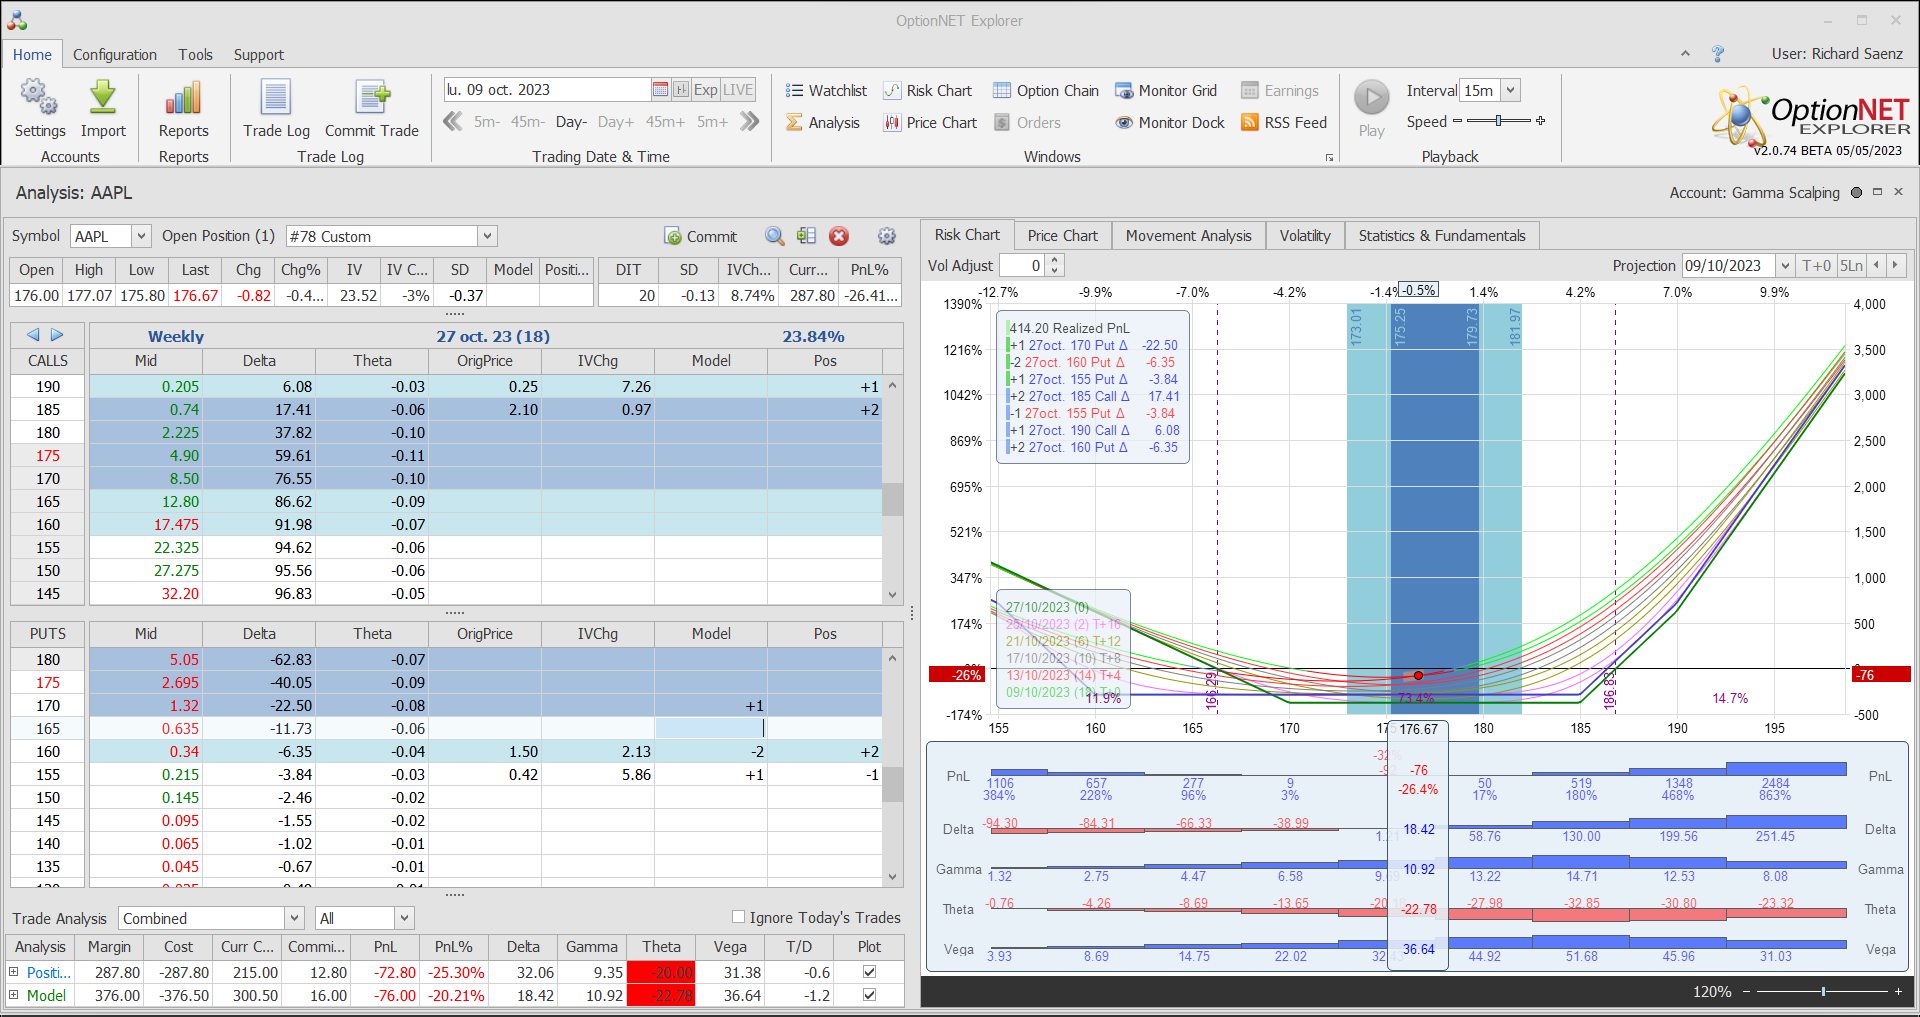Switch to Statistics & Fundamentals tab
Image resolution: width=1920 pixels, height=1017 pixels.
tap(1442, 236)
